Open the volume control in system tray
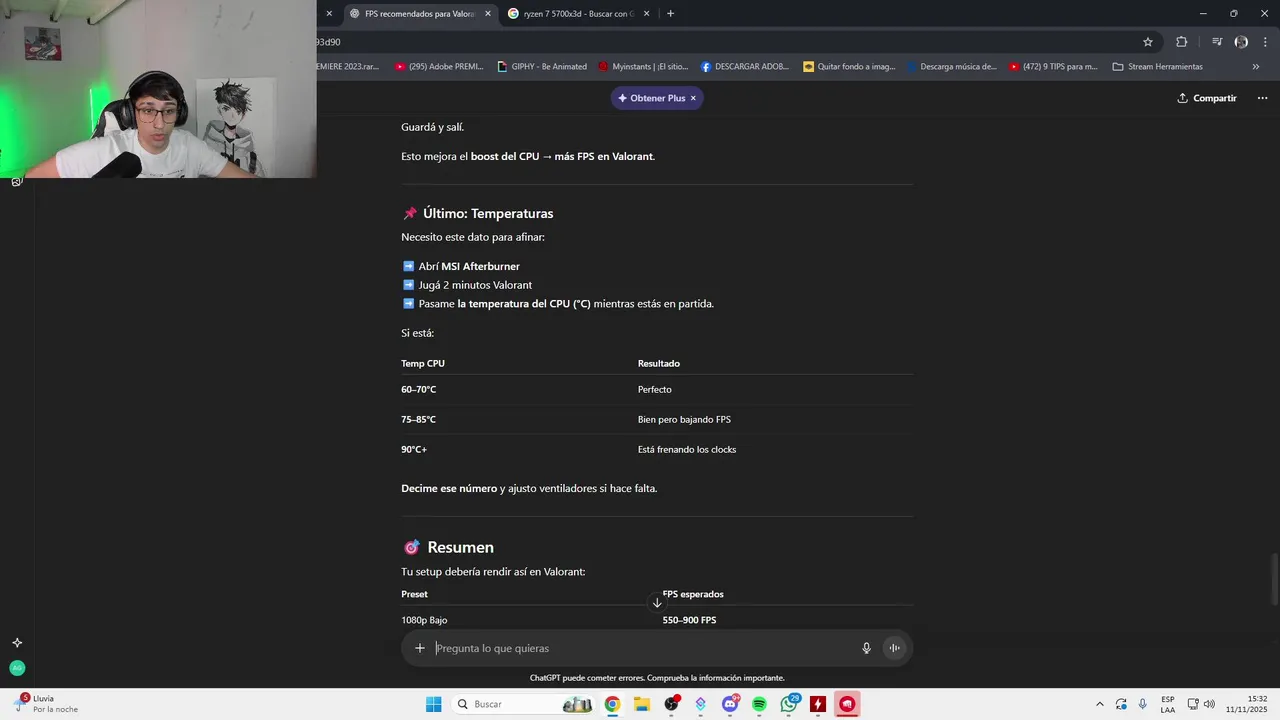The image size is (1280, 720). (x=1209, y=704)
